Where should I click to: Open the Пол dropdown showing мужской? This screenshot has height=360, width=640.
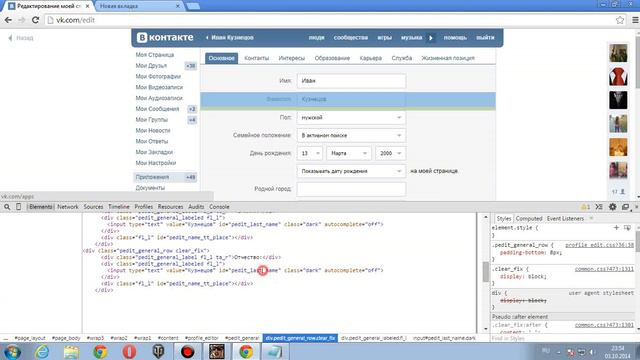pyautogui.click(x=351, y=118)
